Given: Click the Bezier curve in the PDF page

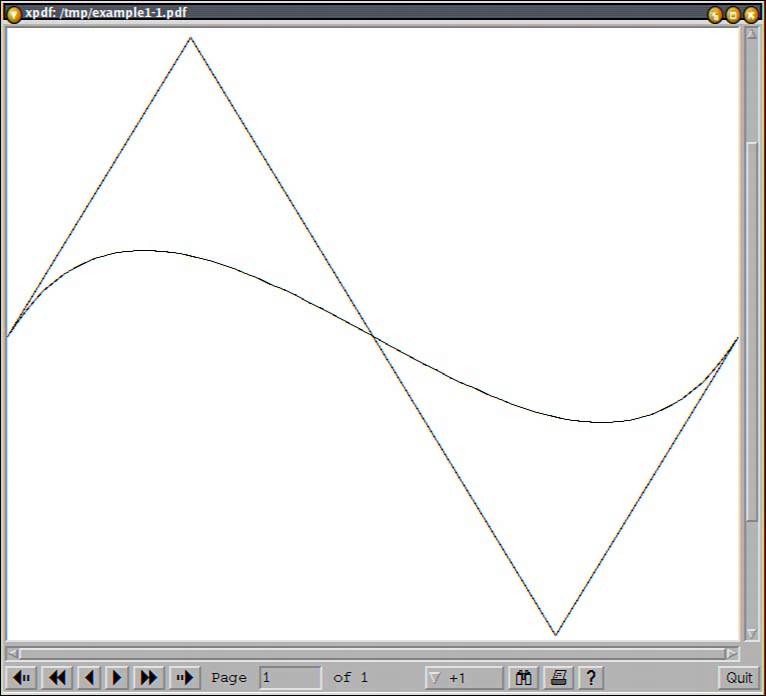Looking at the screenshot, I should 147,250.
